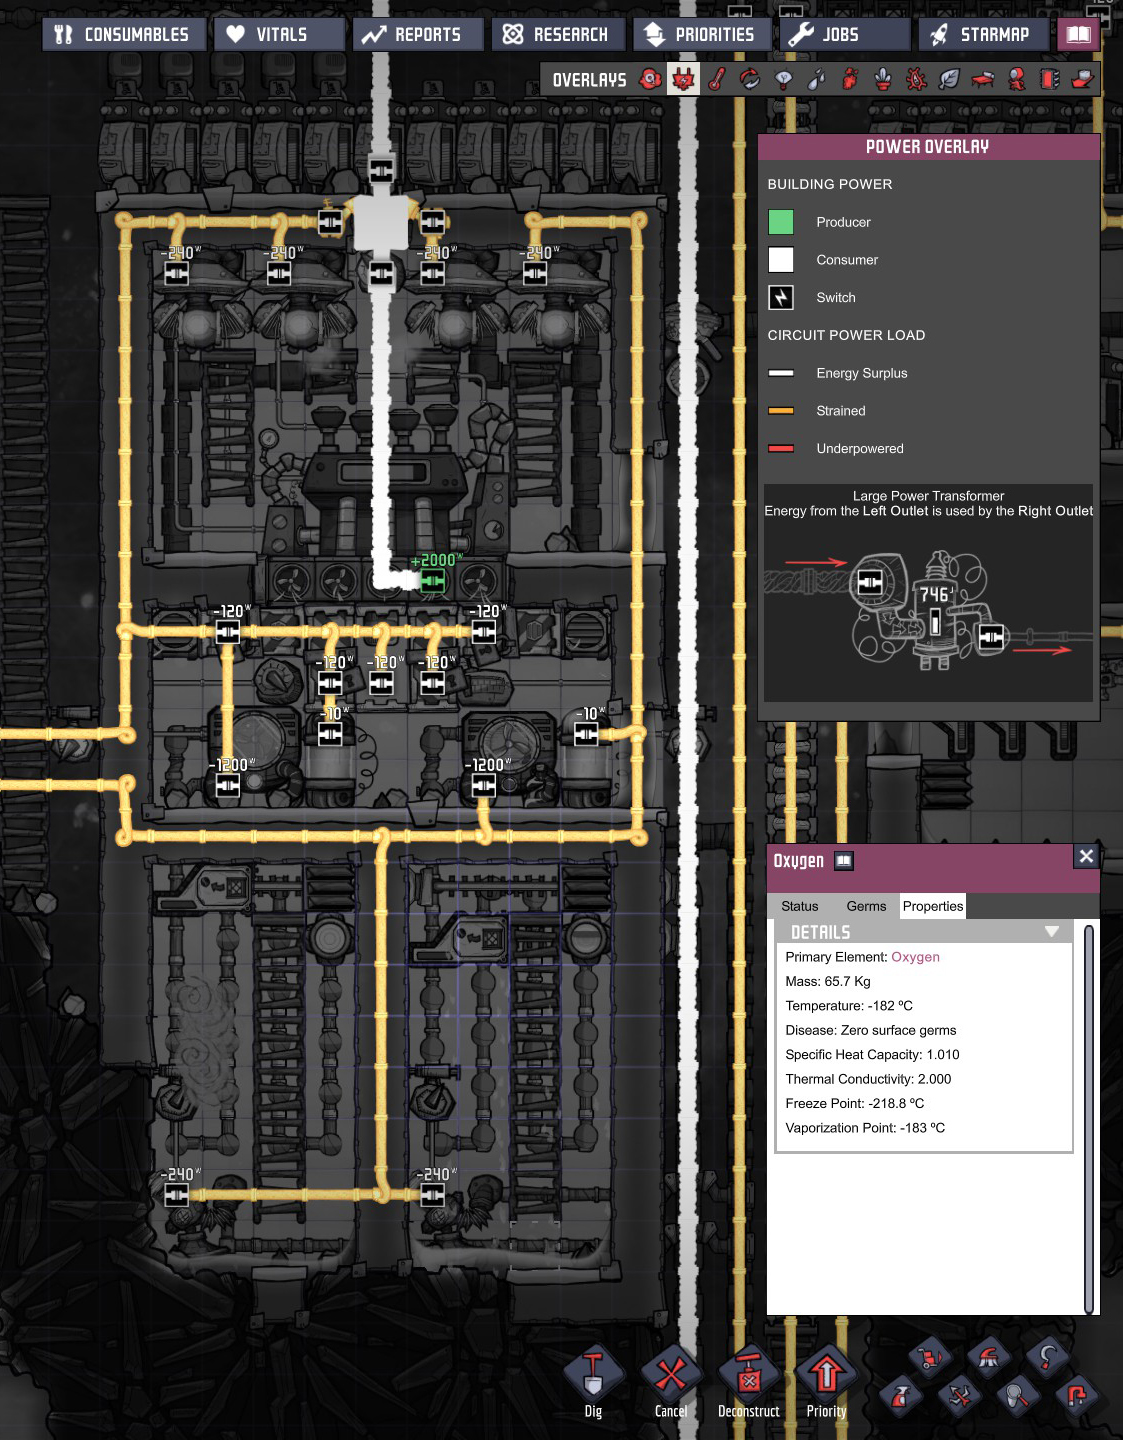
Task: Pick the Disinfect spray bottle tool
Action: 900,1396
